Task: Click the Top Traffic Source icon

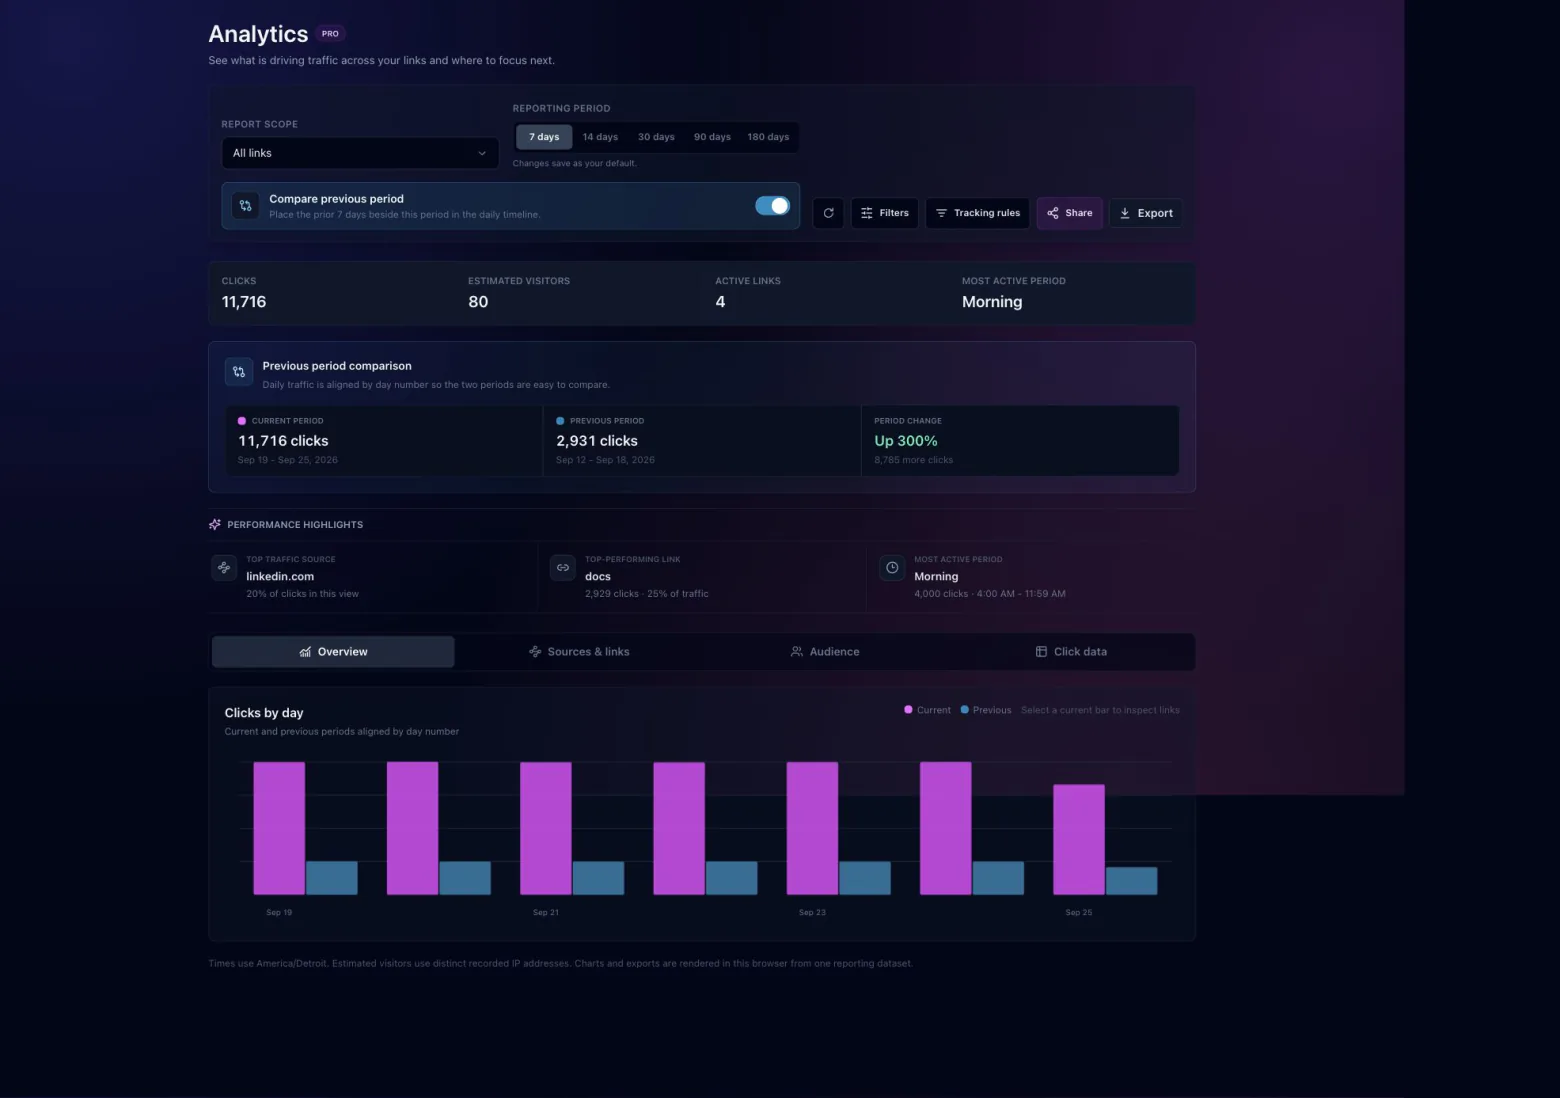Action: tap(224, 567)
